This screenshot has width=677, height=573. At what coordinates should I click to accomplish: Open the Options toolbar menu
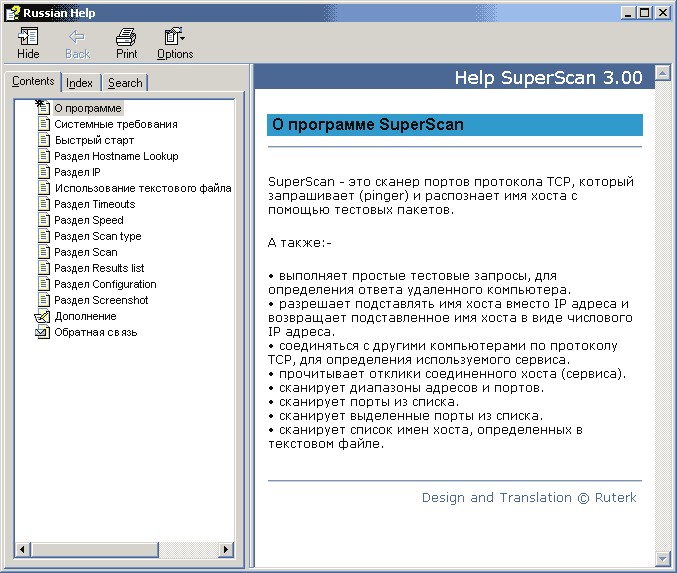174,37
